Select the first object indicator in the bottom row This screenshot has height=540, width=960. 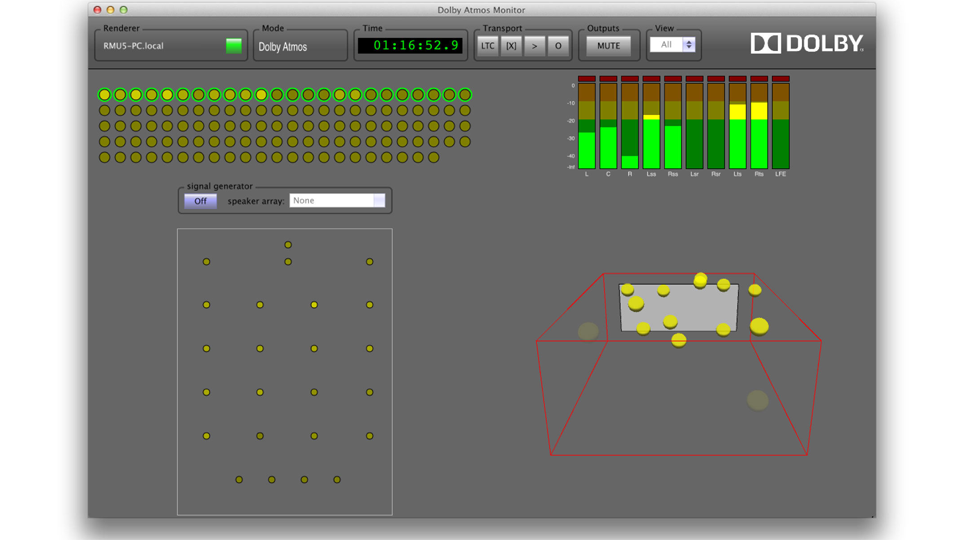point(105,157)
